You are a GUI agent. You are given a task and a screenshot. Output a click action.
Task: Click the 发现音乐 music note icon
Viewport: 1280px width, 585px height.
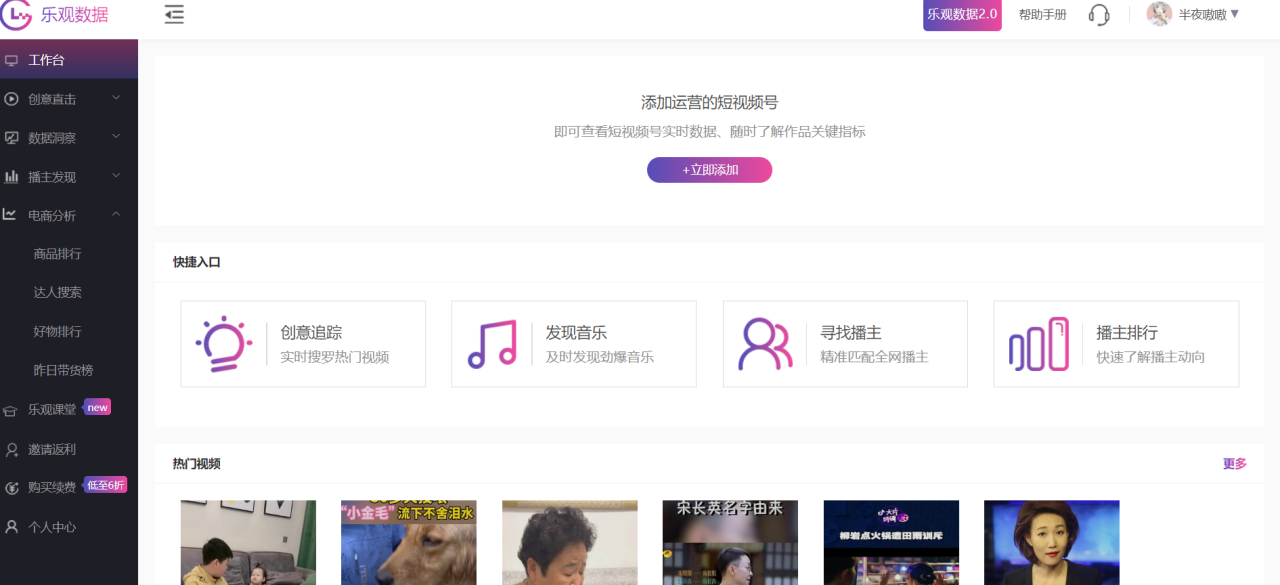[494, 343]
